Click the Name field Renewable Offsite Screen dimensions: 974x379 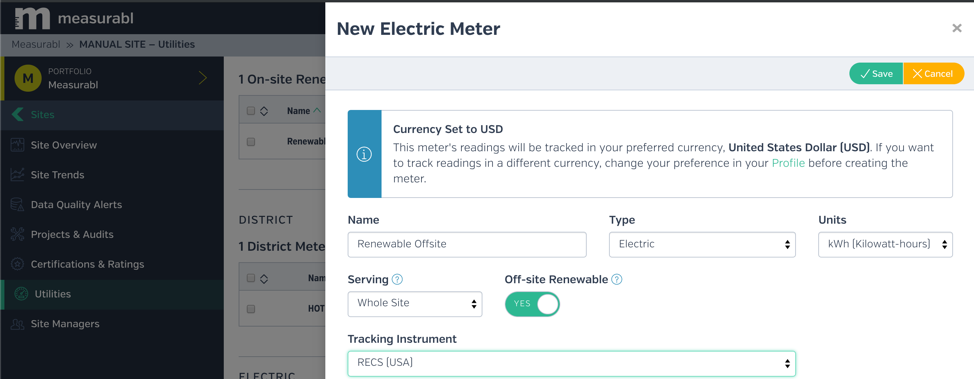pyautogui.click(x=467, y=244)
